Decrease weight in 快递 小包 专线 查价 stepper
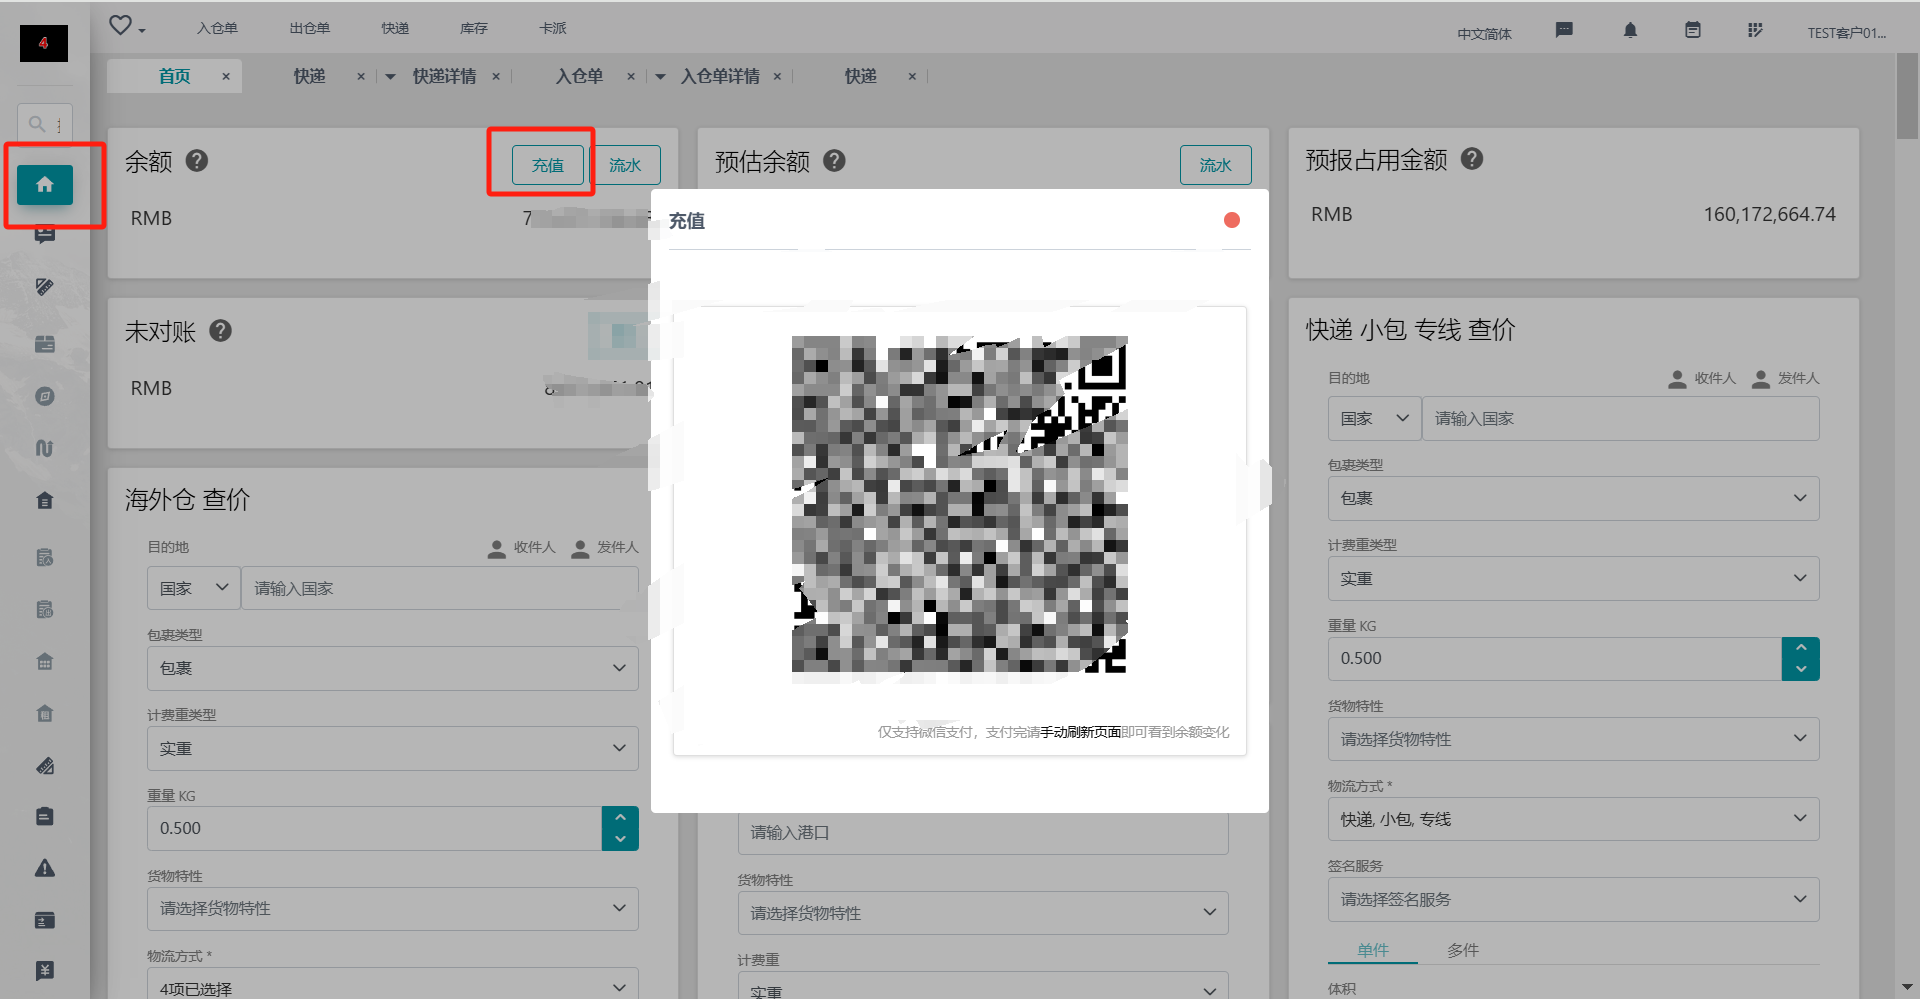Screen dimensions: 1920x999 [x=1801, y=670]
